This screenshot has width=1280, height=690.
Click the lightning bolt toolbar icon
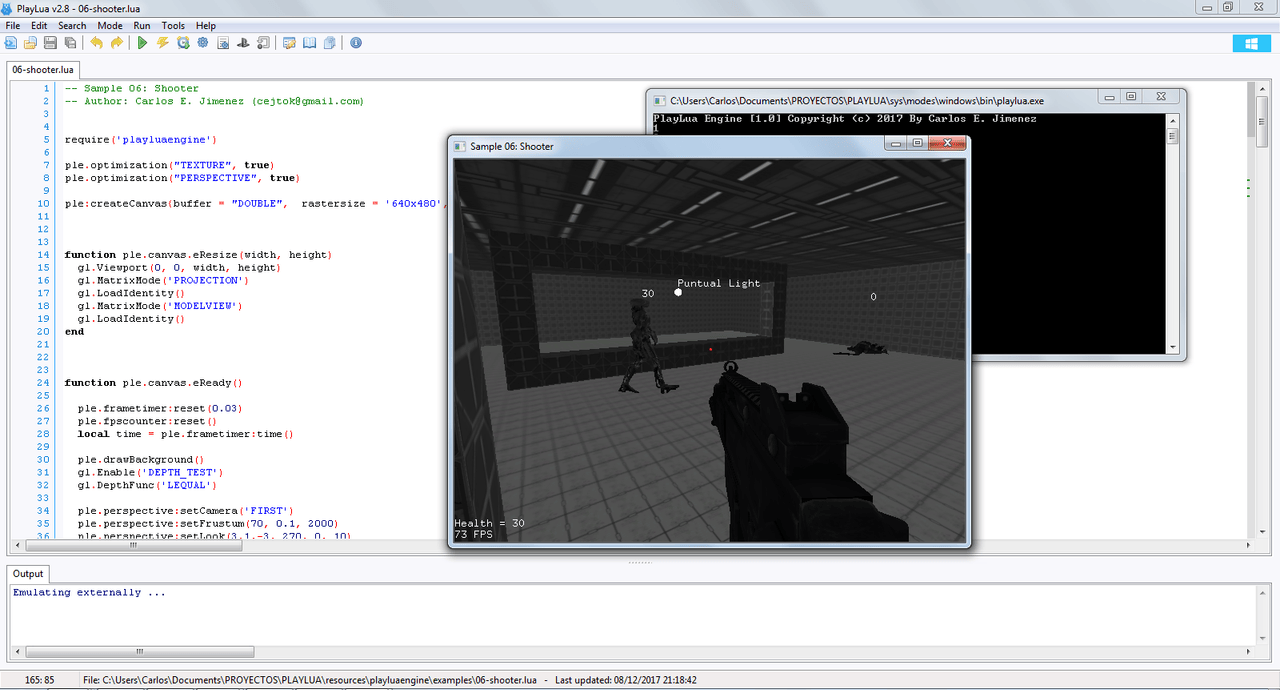point(162,43)
